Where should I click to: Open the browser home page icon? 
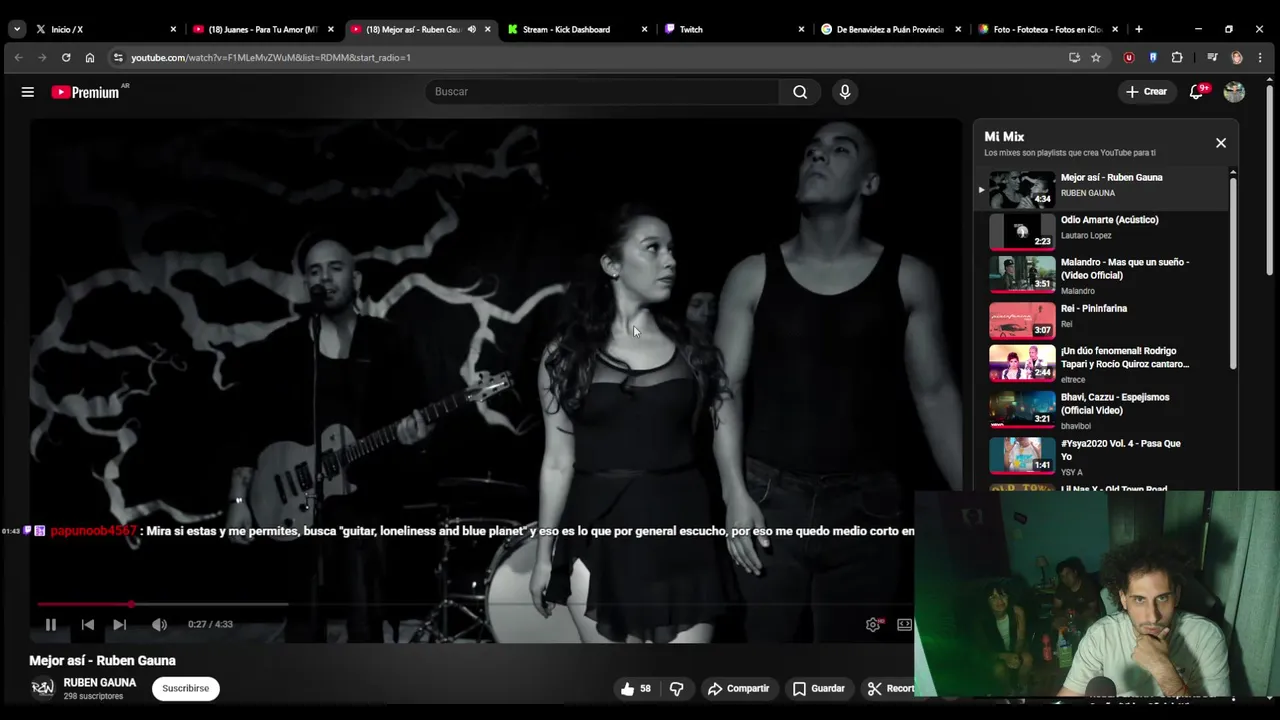(x=90, y=58)
